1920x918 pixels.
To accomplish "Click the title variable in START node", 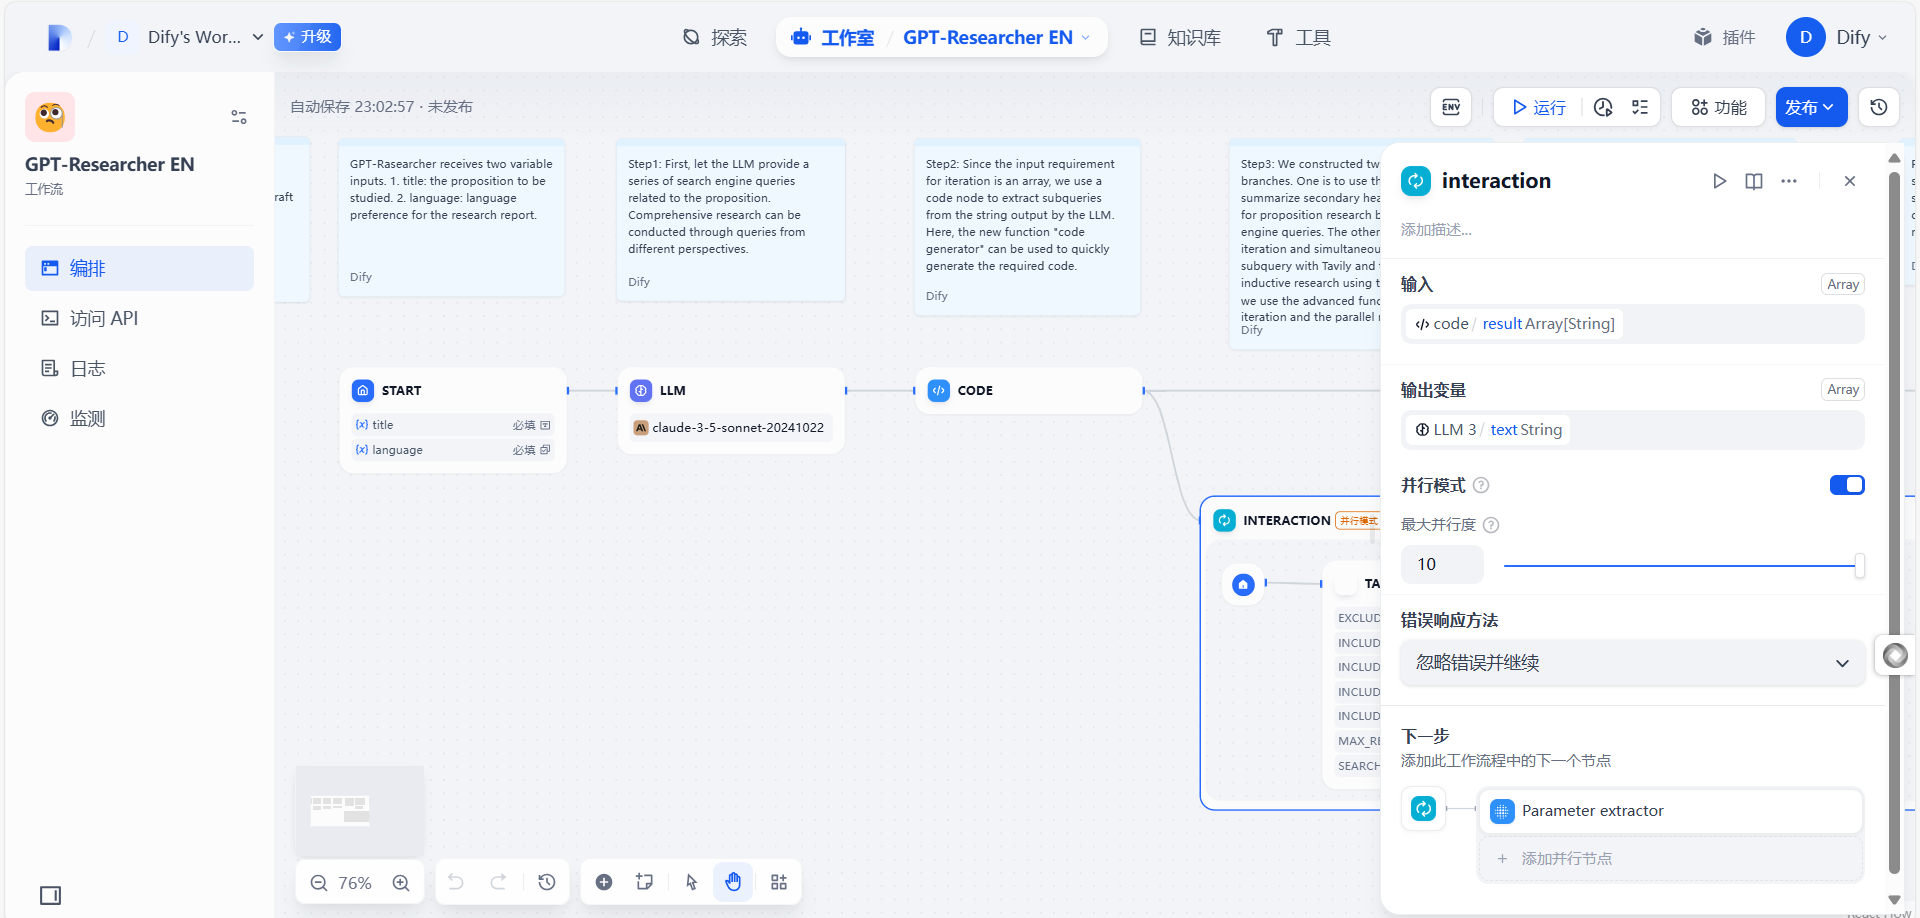I will (x=453, y=425).
